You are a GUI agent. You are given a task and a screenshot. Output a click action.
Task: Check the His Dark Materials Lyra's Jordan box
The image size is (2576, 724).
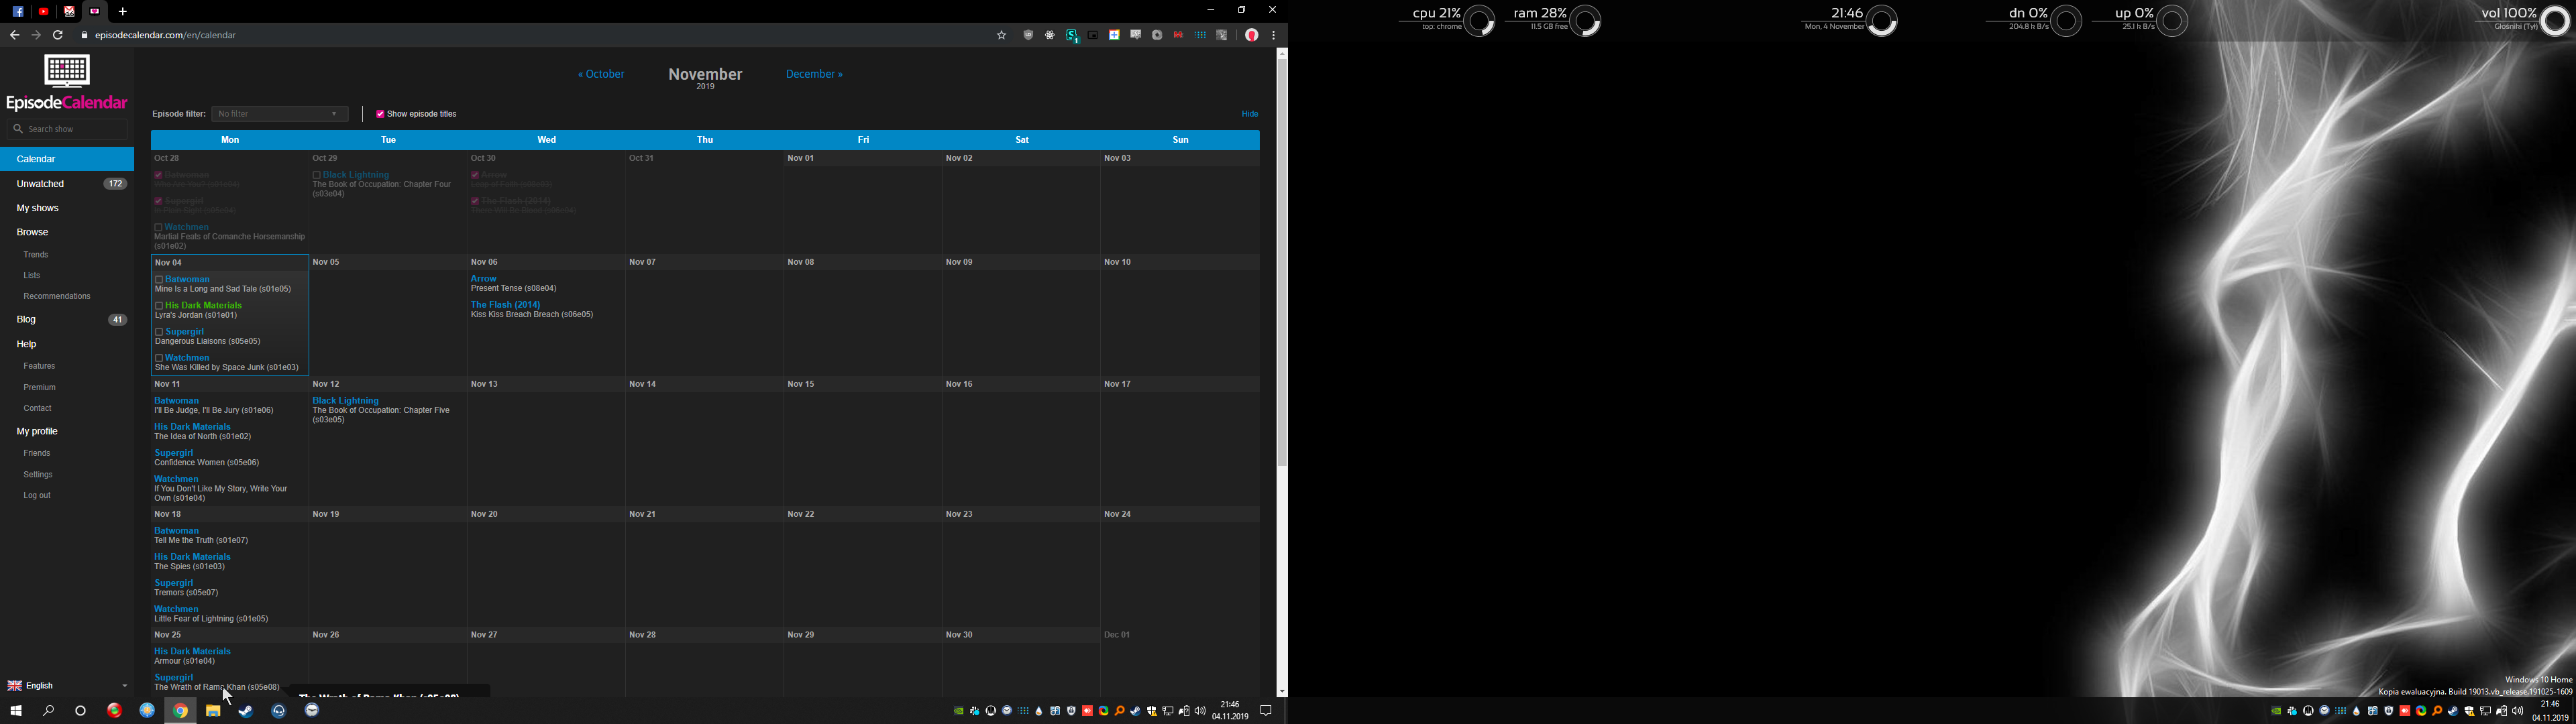(159, 306)
